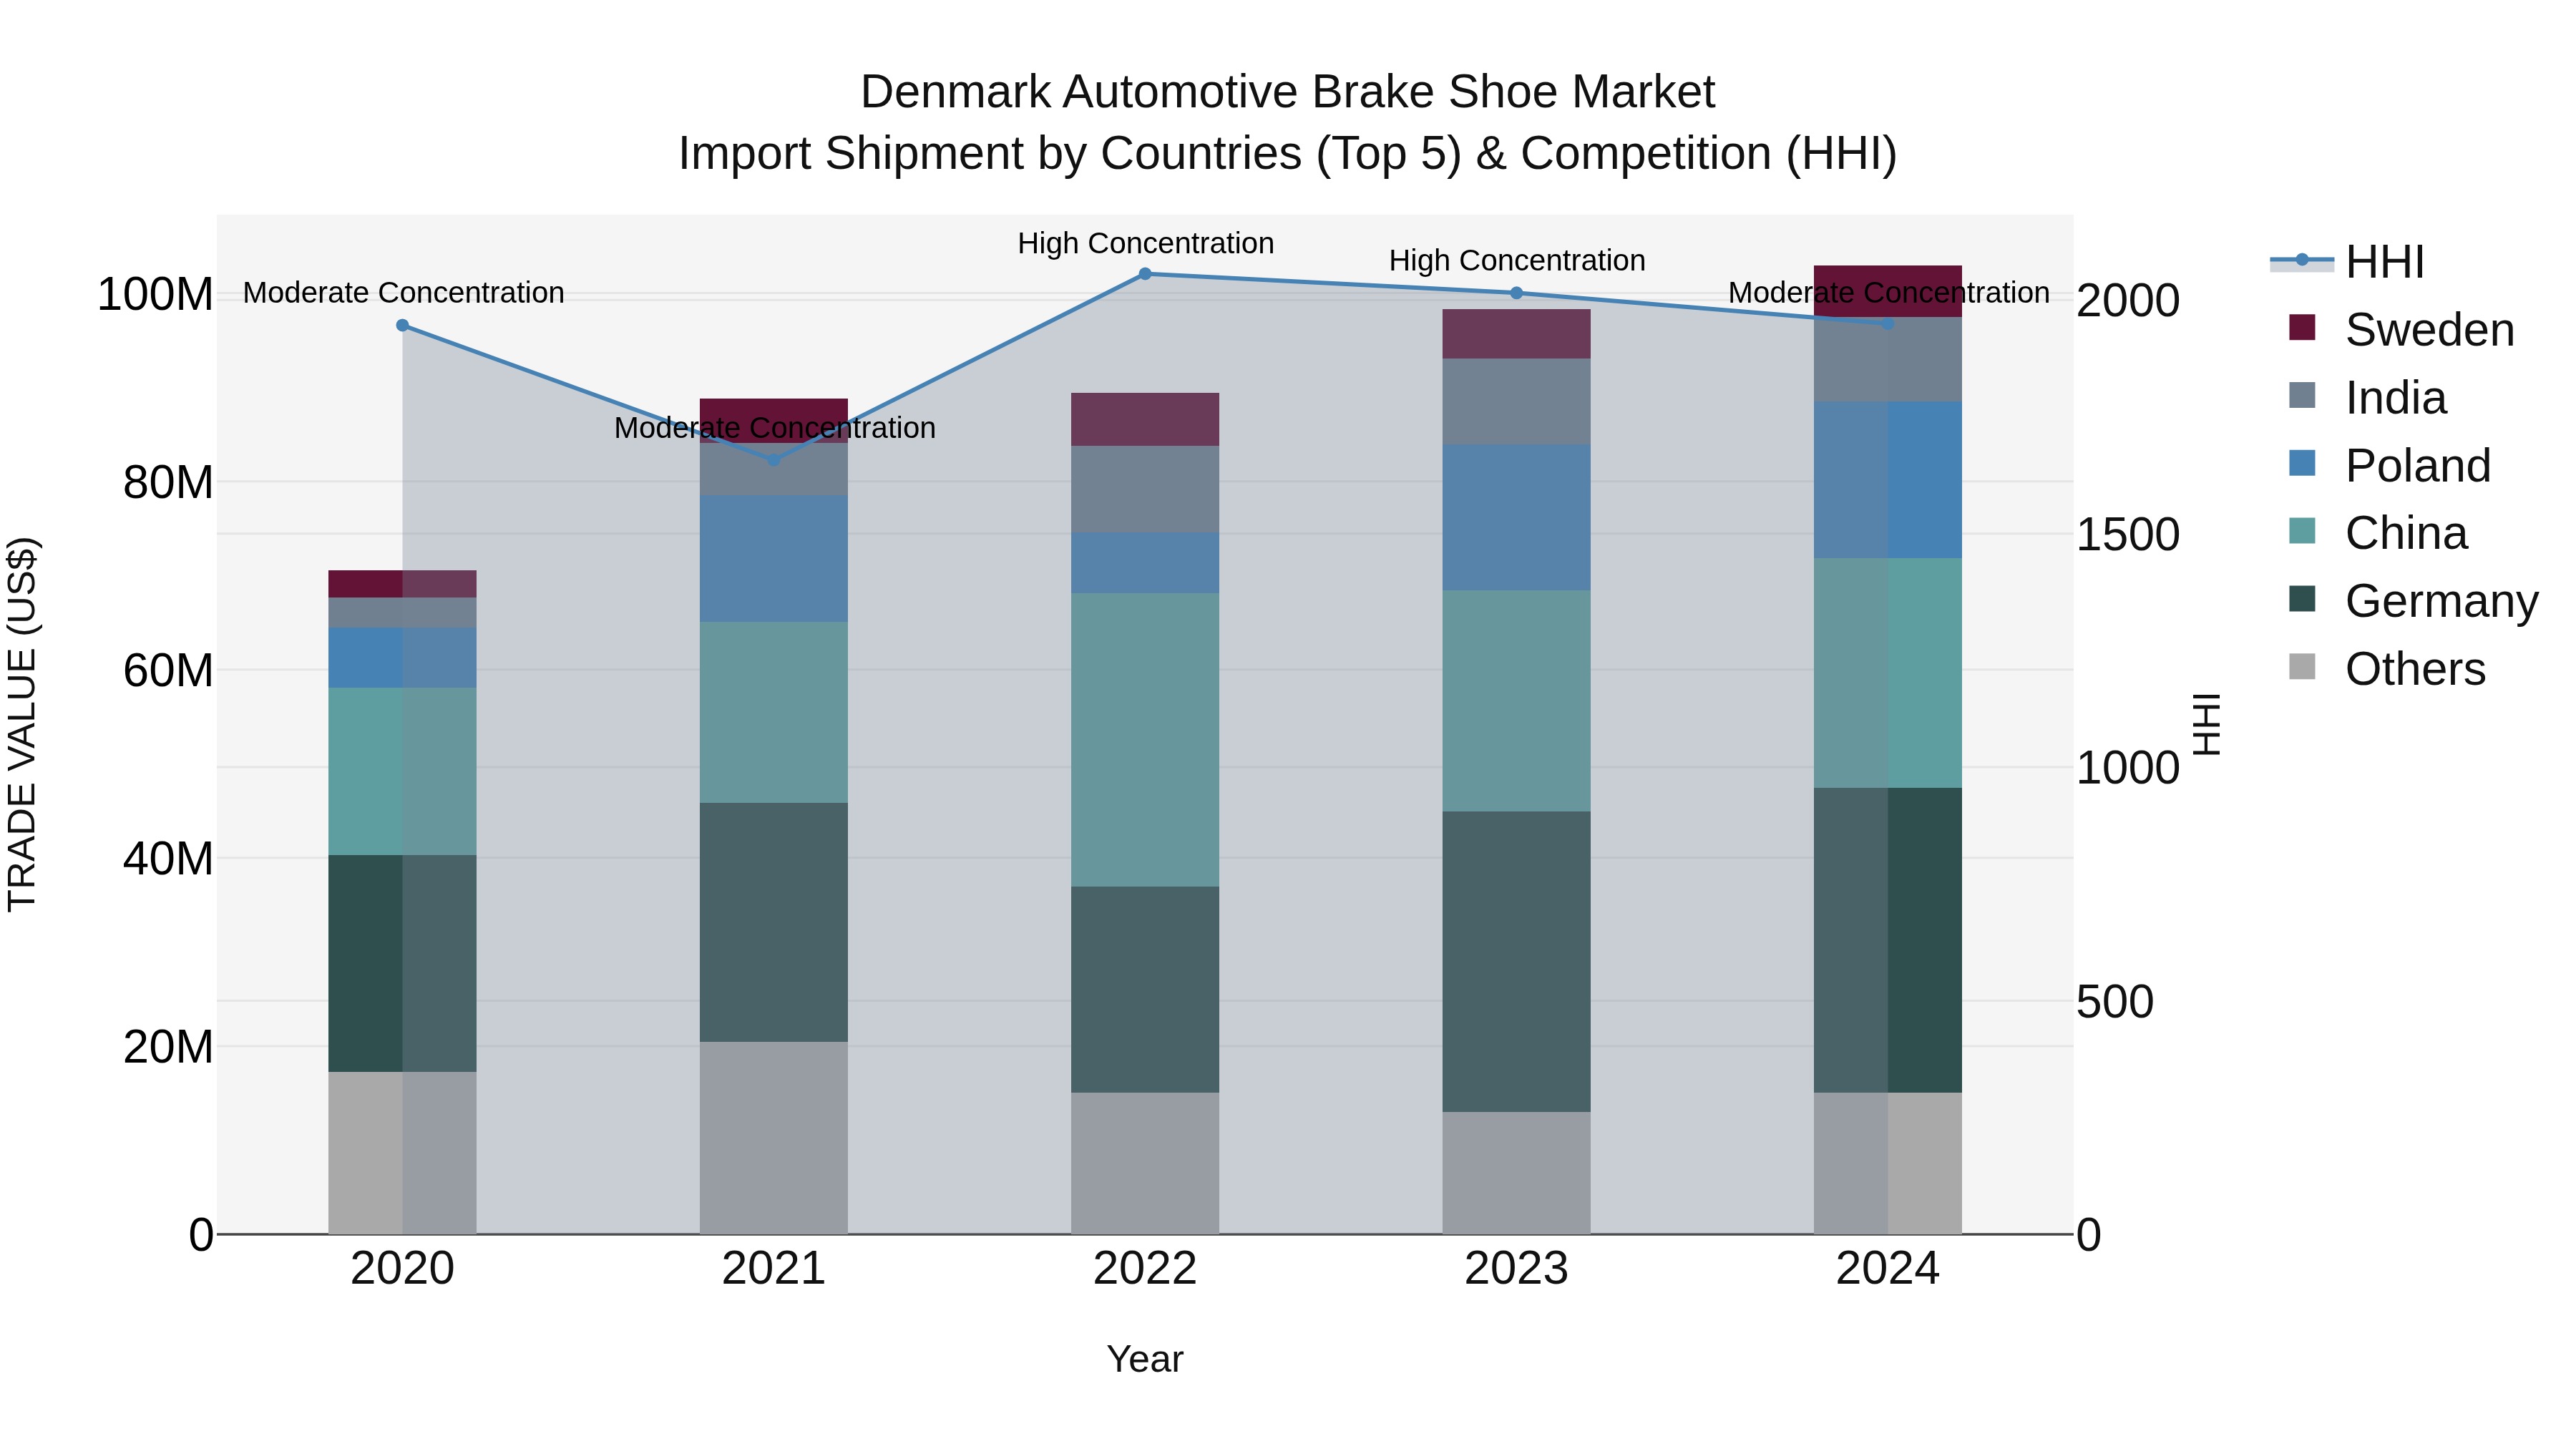Click the 2020 Germany bar segment
Viewport: 2576px width, 1449px height.
click(x=402, y=963)
